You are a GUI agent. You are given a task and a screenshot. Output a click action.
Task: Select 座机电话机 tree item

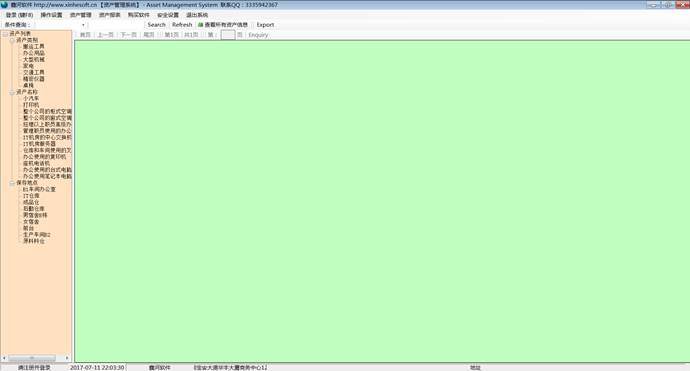pyautogui.click(x=36, y=163)
